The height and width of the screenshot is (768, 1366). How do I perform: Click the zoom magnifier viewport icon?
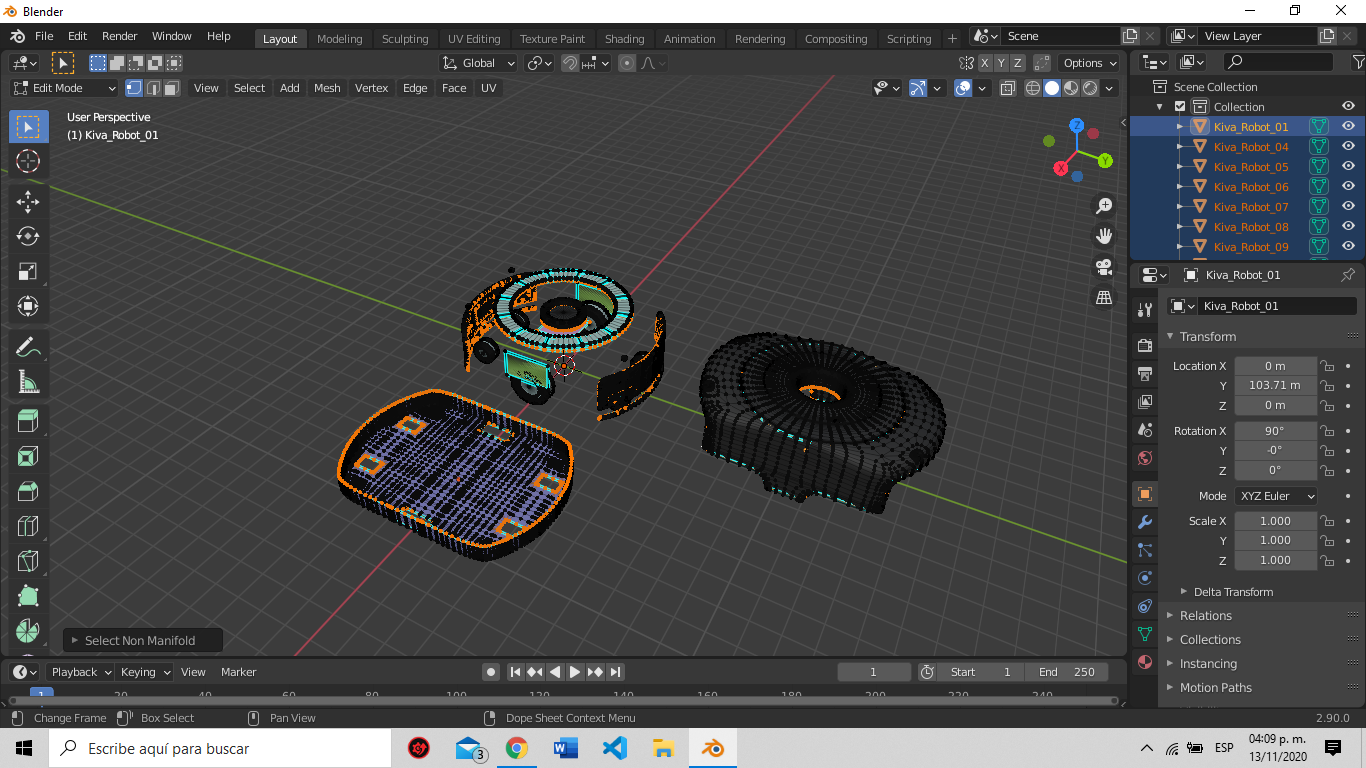1104,206
